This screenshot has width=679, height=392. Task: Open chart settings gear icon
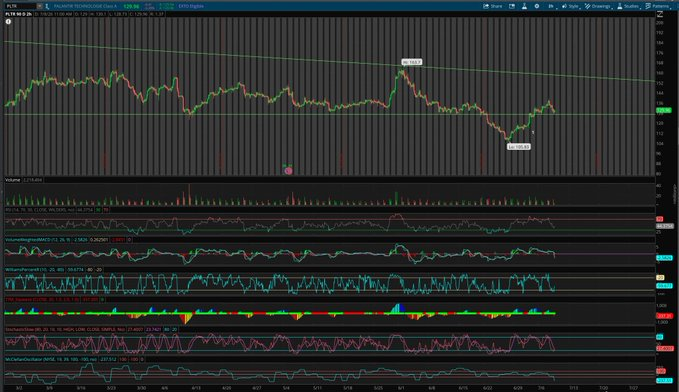tap(537, 6)
